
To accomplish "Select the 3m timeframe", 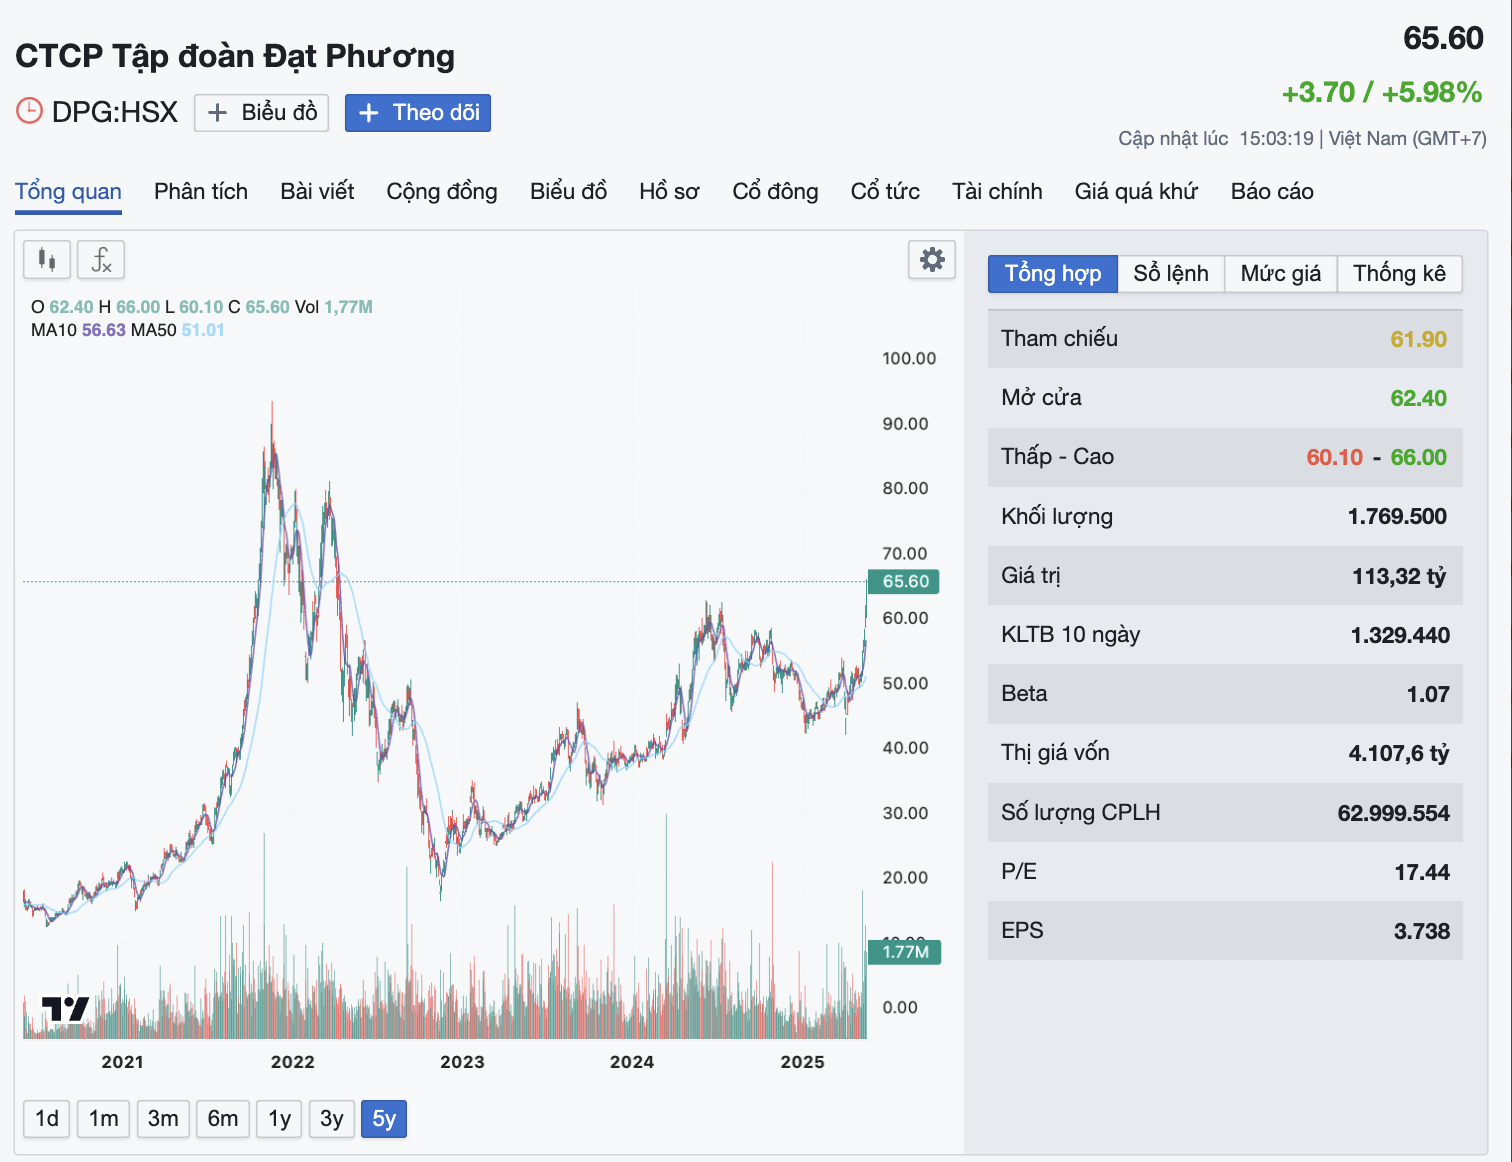I will [x=163, y=1118].
